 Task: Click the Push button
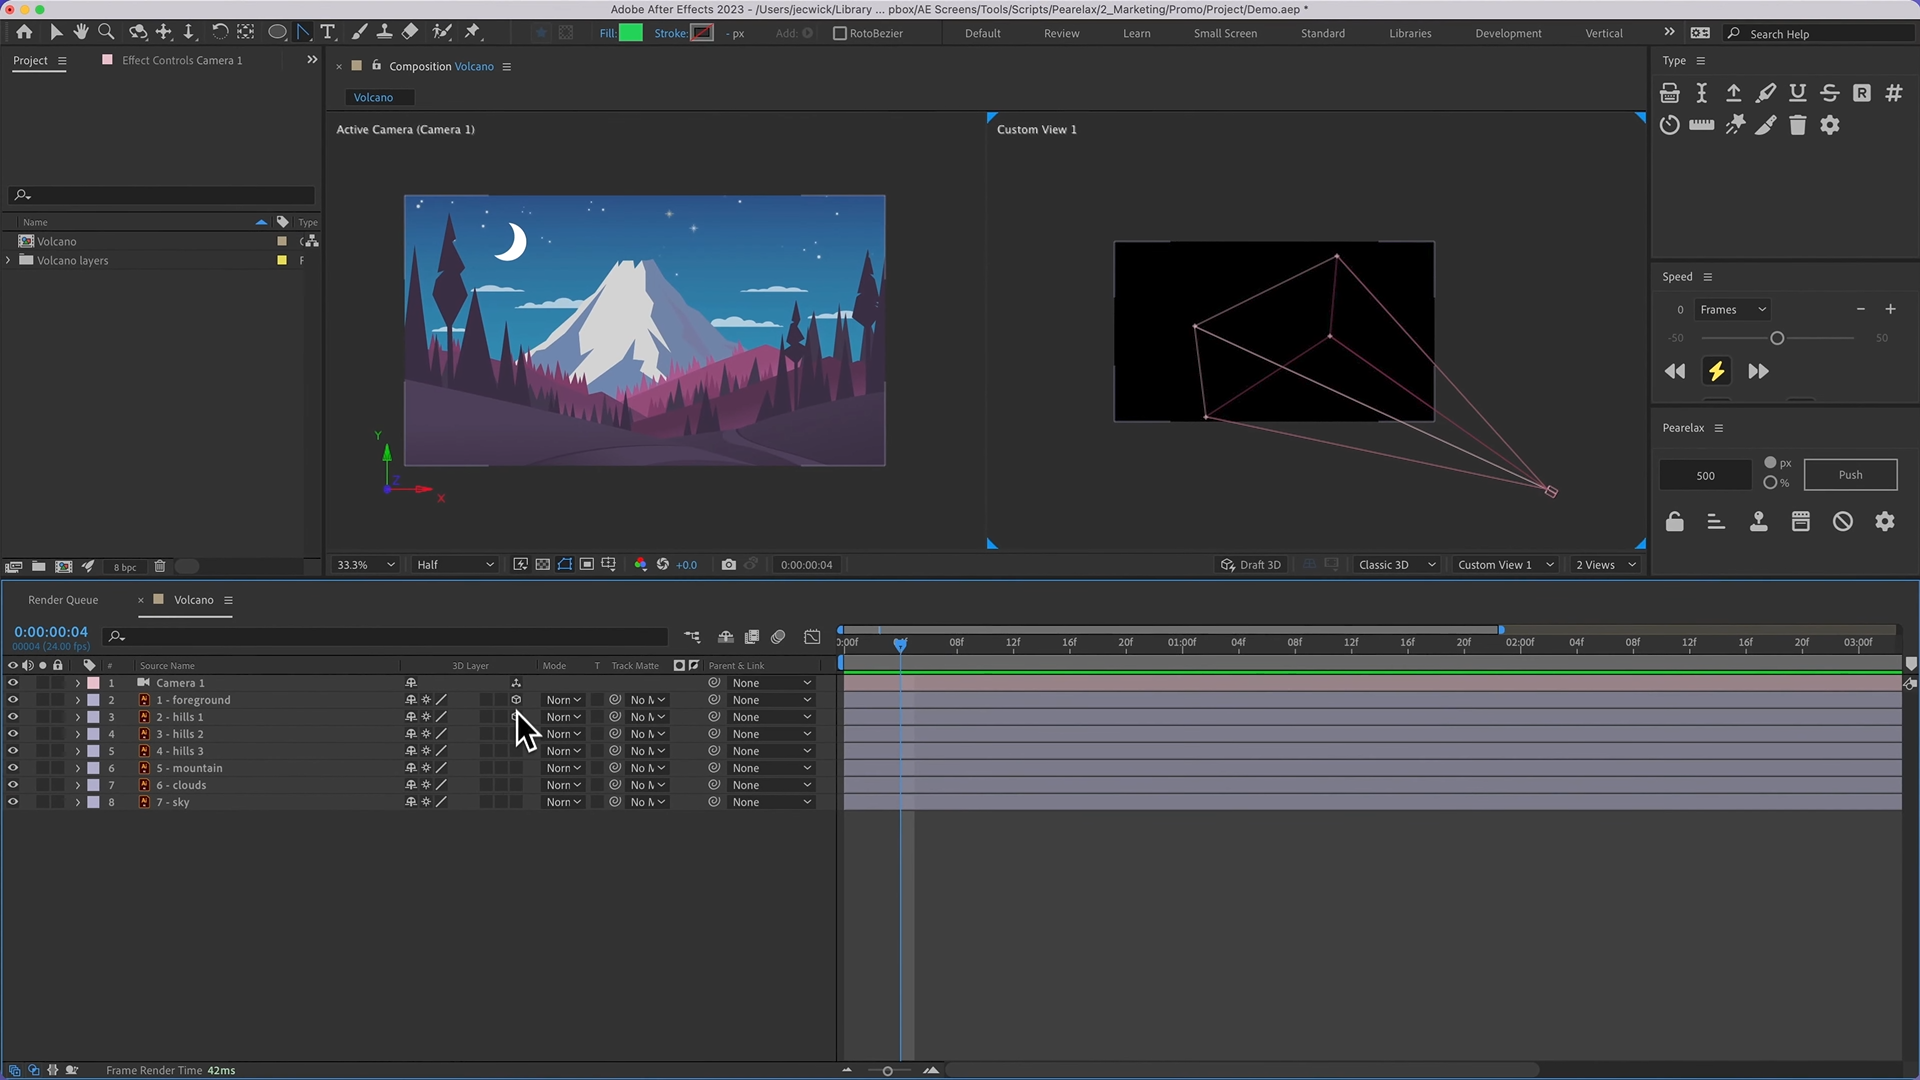point(1850,475)
